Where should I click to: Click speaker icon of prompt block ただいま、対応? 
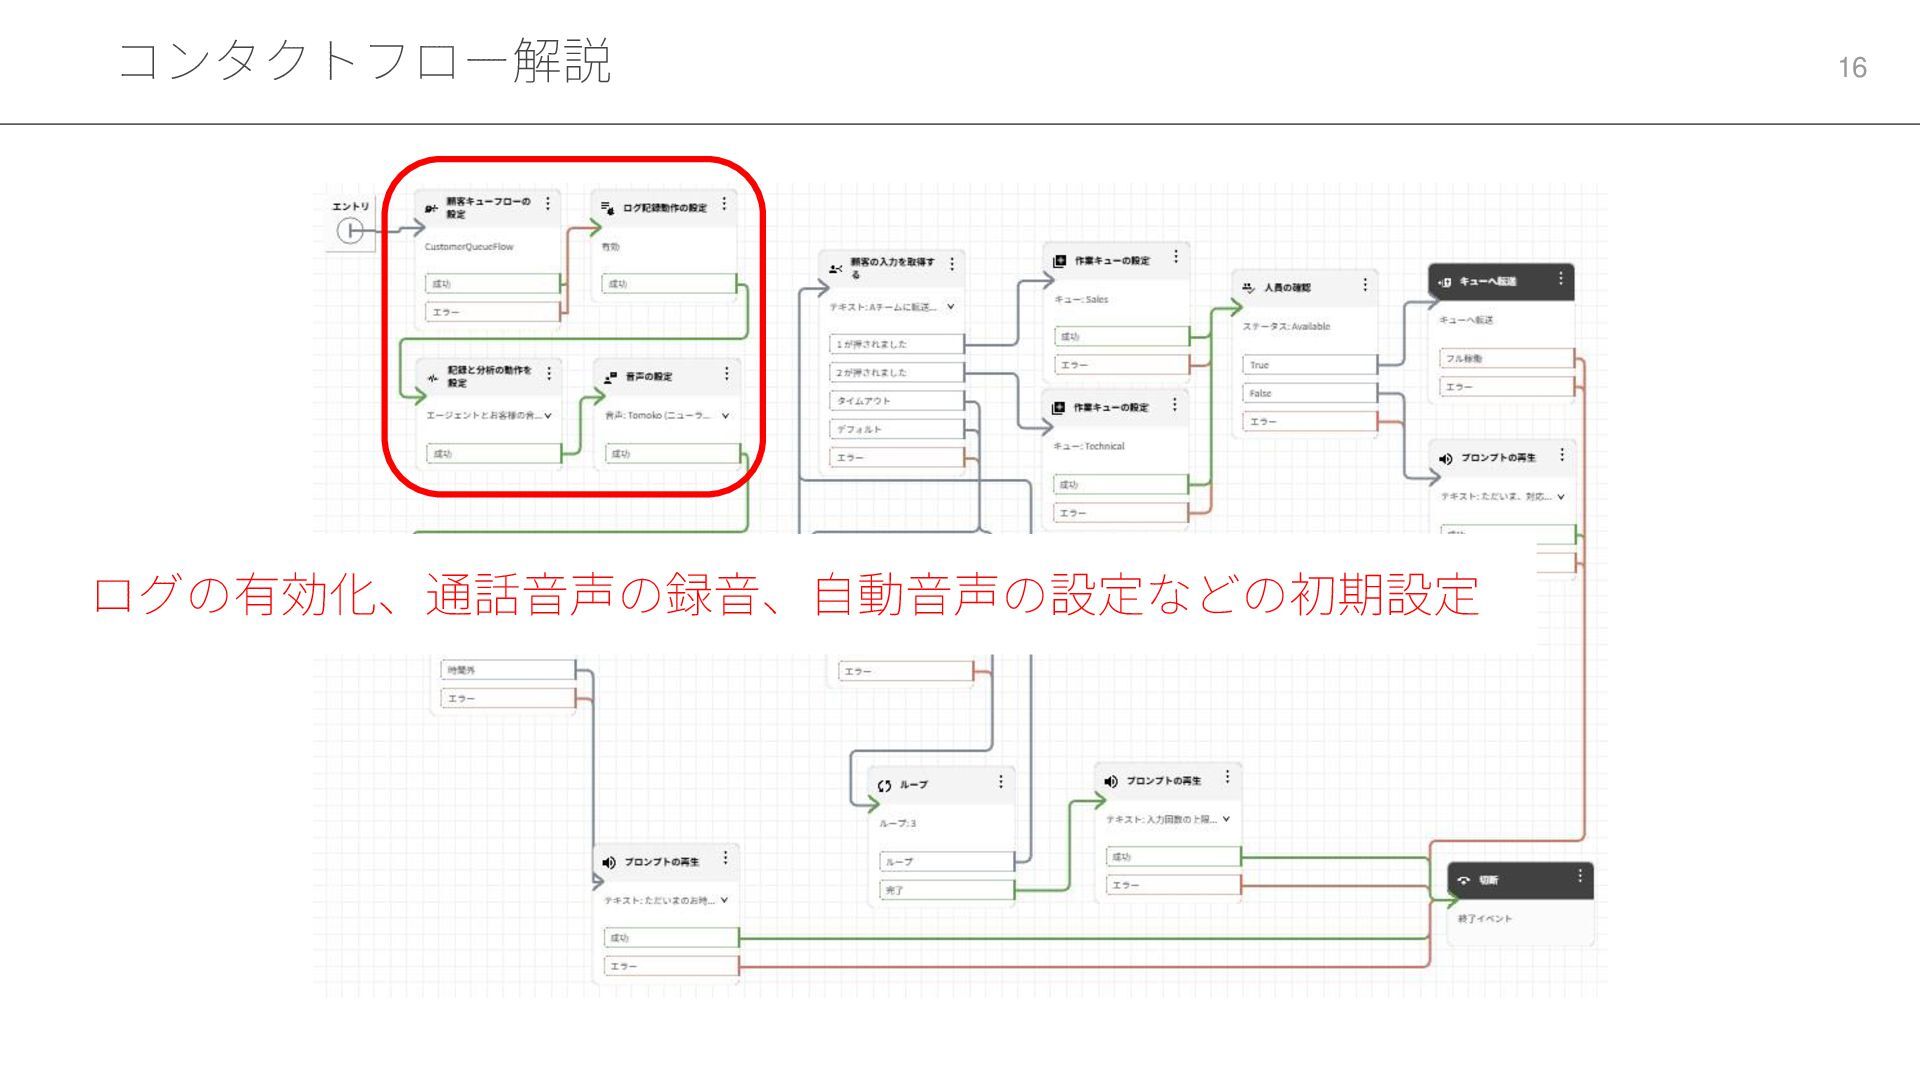(1445, 459)
